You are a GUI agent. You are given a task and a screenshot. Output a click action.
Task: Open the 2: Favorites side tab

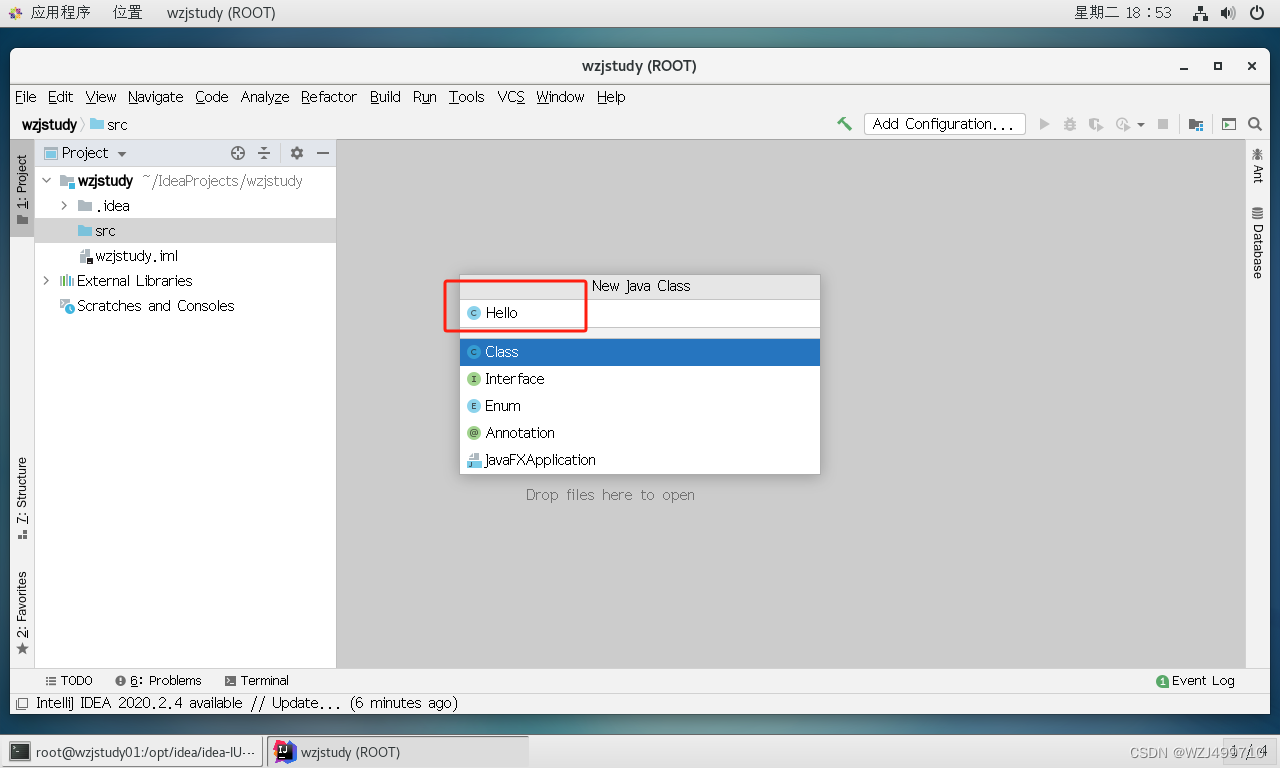click(x=22, y=613)
